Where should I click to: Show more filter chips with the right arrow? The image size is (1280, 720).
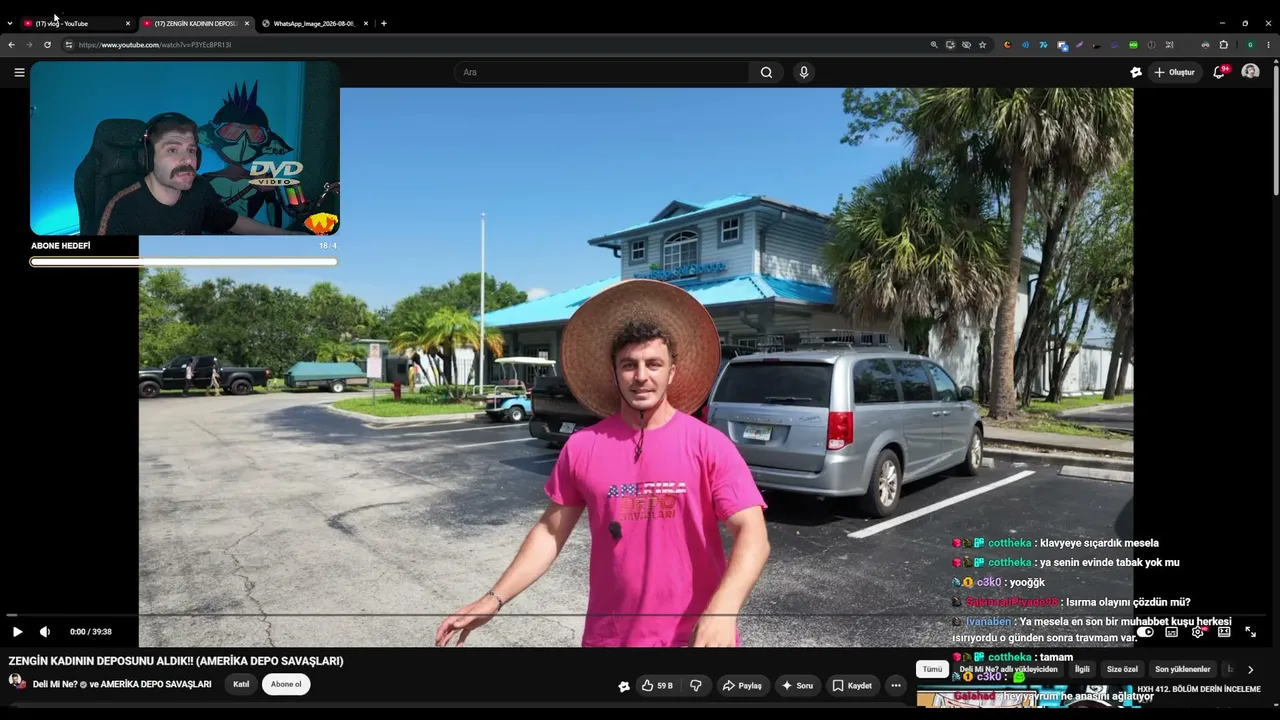pyautogui.click(x=1250, y=669)
